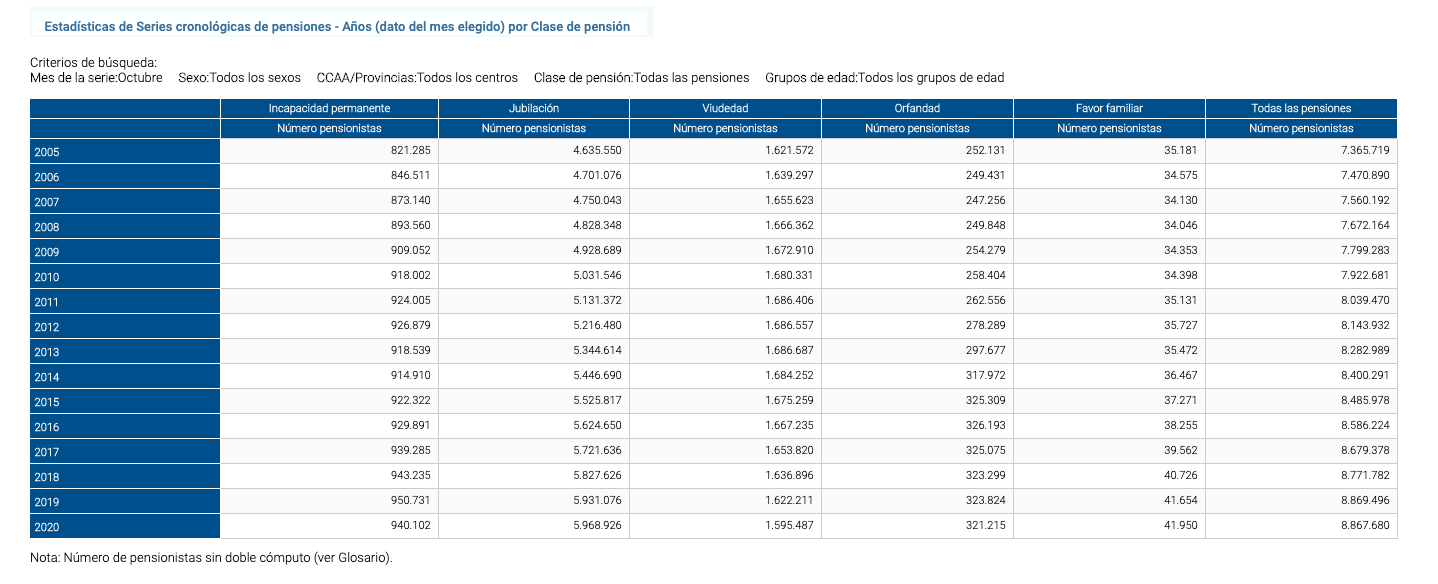Select the Jubilación value 5.968.926 for 2020
This screenshot has height=584, width=1438.
pyautogui.click(x=592, y=526)
